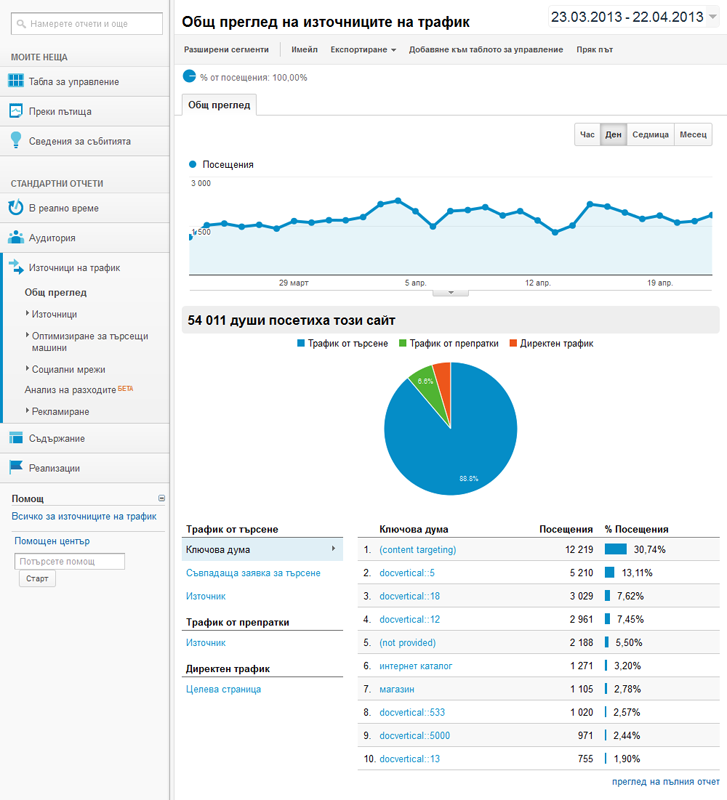Open the Реализации flag icon

(x=16, y=467)
